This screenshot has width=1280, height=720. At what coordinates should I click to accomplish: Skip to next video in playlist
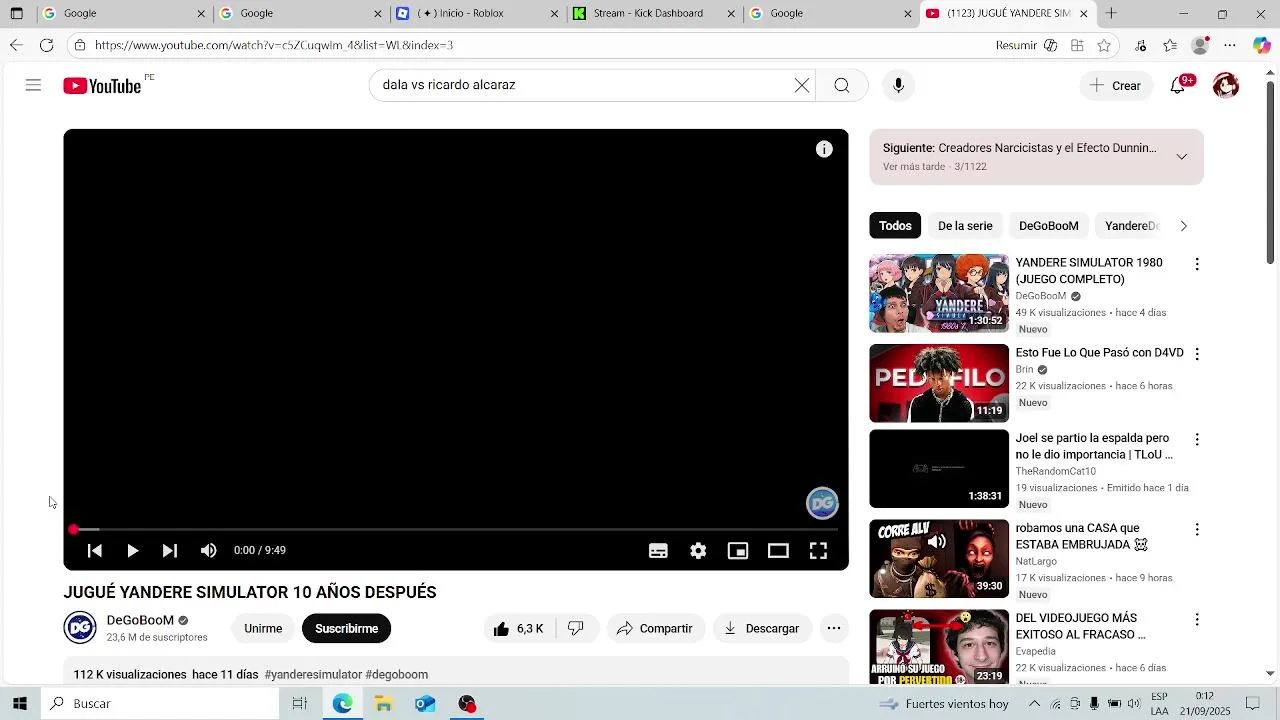170,550
